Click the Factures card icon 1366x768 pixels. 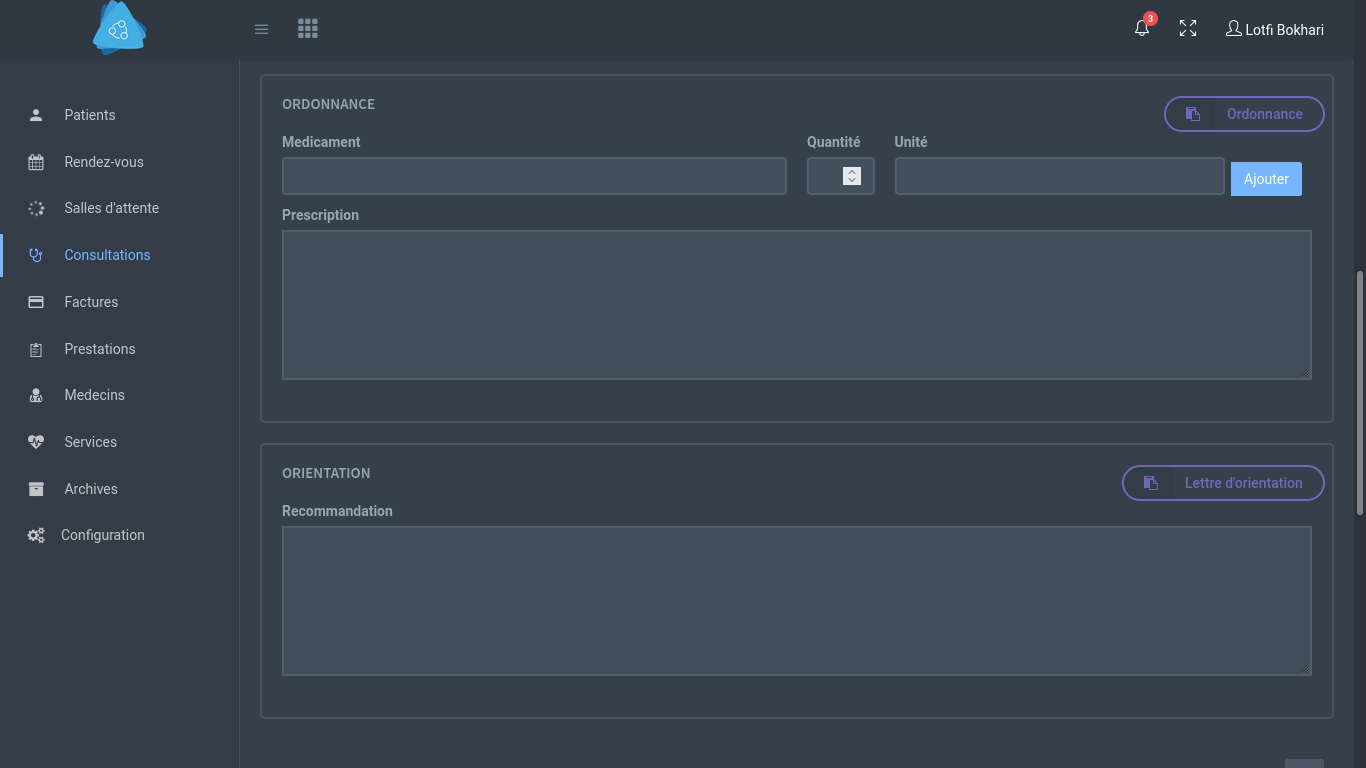point(36,302)
